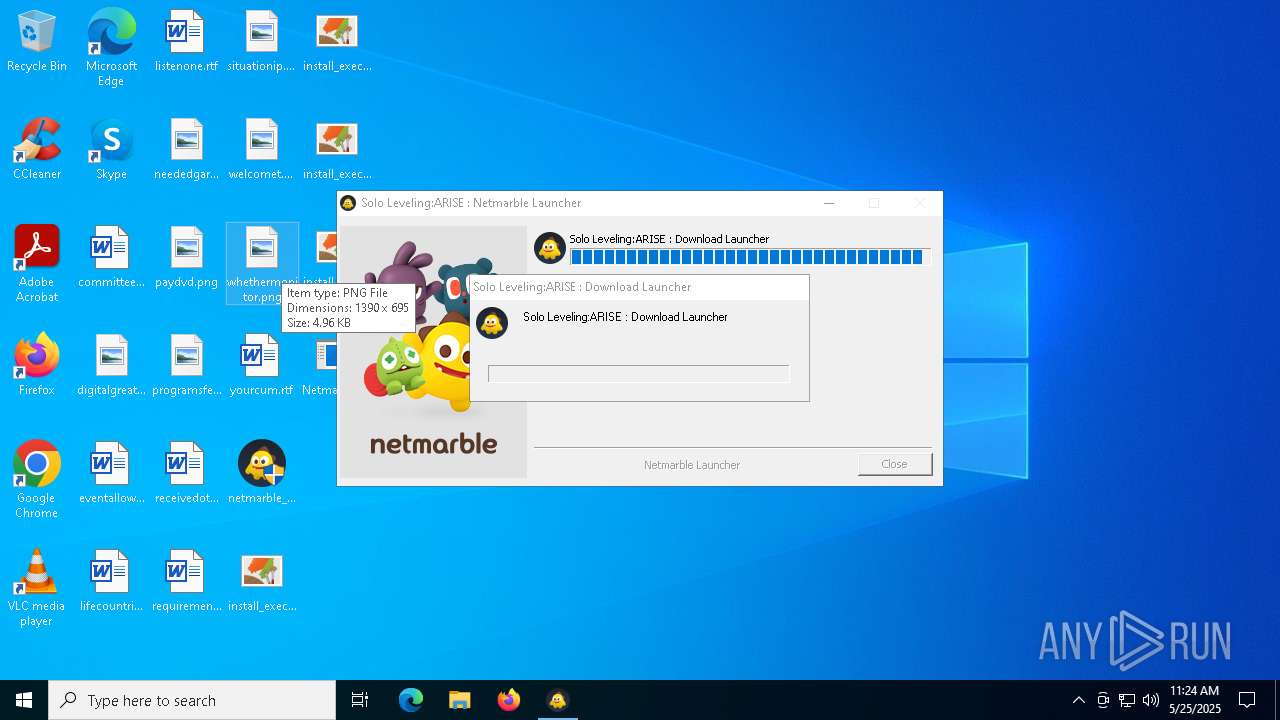Select the requiremen document icon

[186, 582]
